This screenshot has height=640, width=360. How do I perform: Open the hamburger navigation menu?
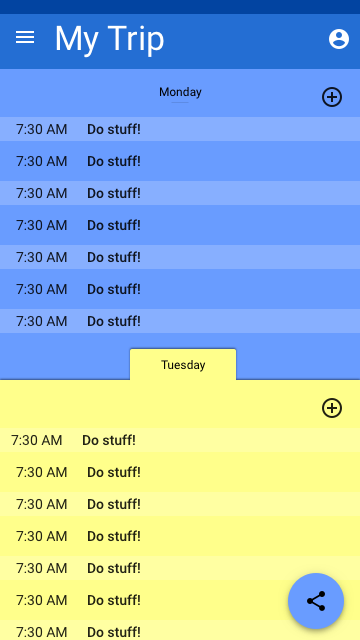(x=25, y=38)
